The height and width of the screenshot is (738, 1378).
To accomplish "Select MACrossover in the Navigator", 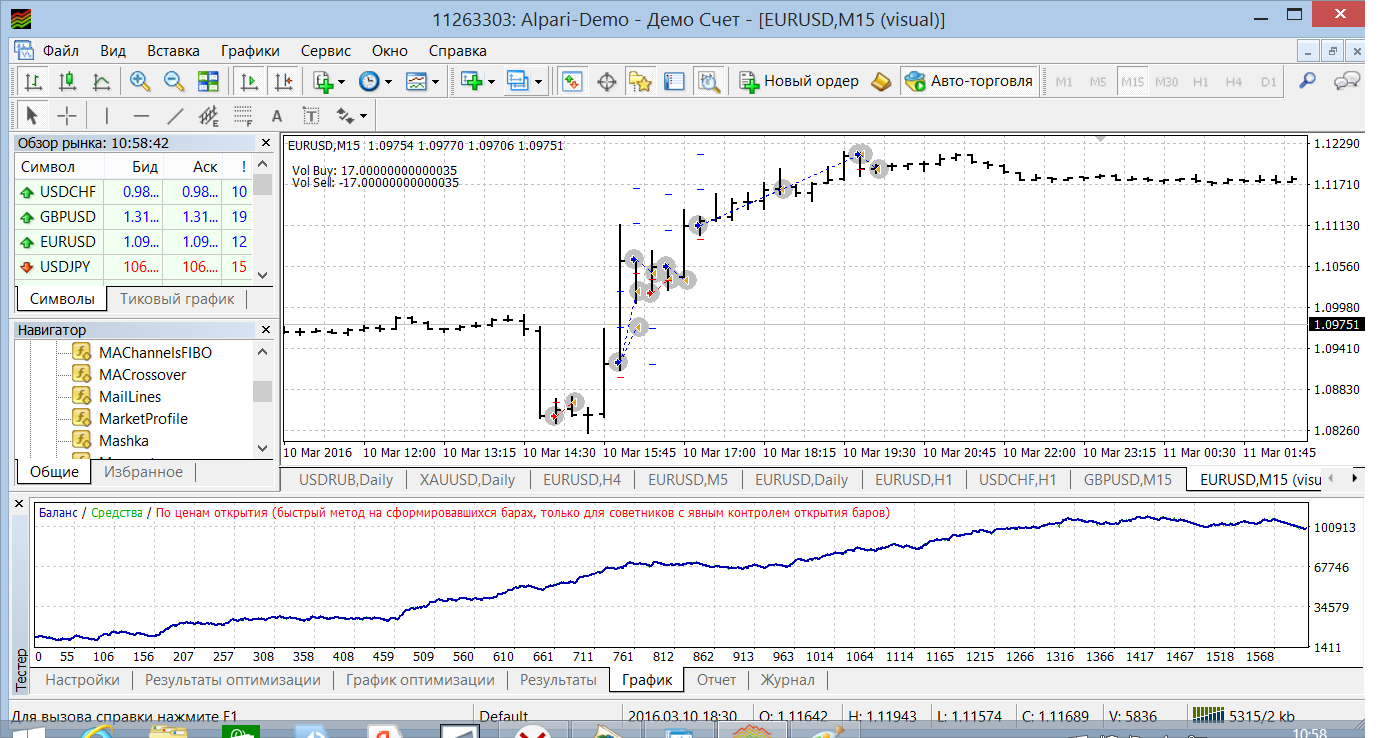I will [142, 375].
